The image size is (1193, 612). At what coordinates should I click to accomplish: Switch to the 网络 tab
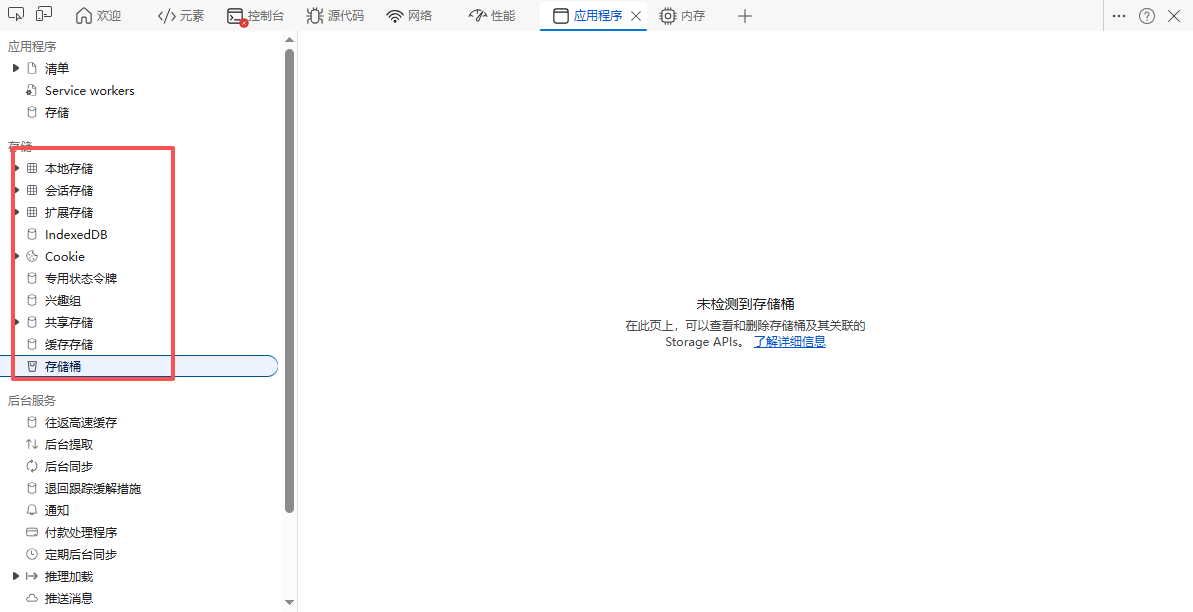pos(410,16)
